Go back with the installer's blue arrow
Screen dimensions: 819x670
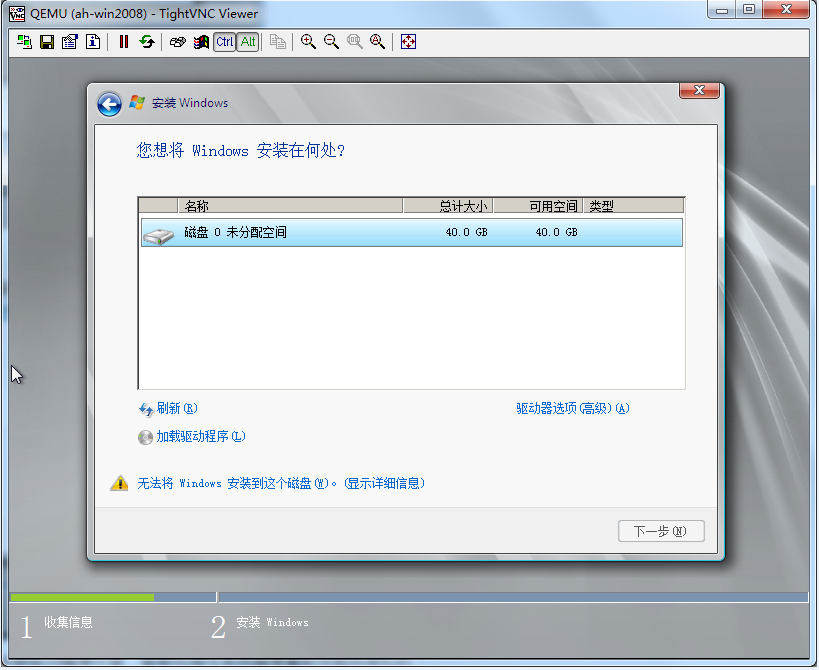coord(109,104)
